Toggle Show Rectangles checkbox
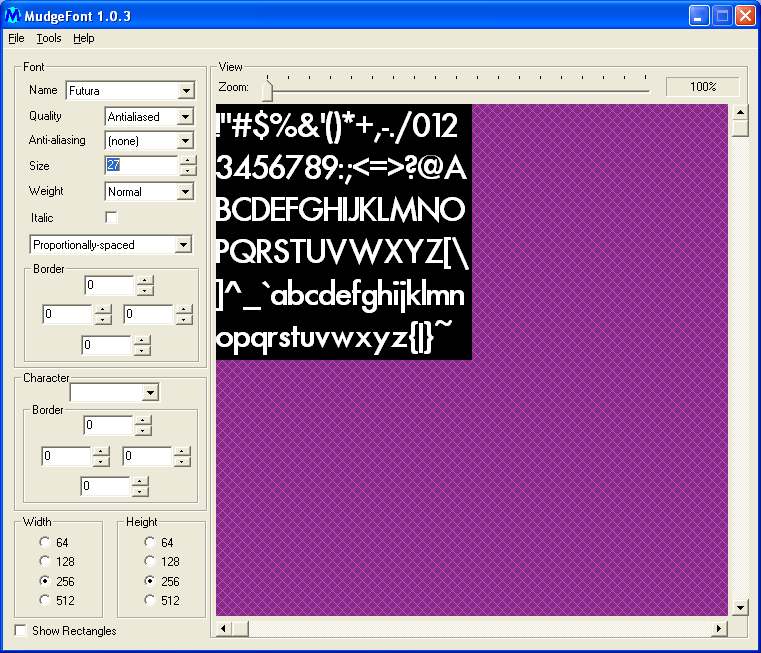 coord(21,631)
